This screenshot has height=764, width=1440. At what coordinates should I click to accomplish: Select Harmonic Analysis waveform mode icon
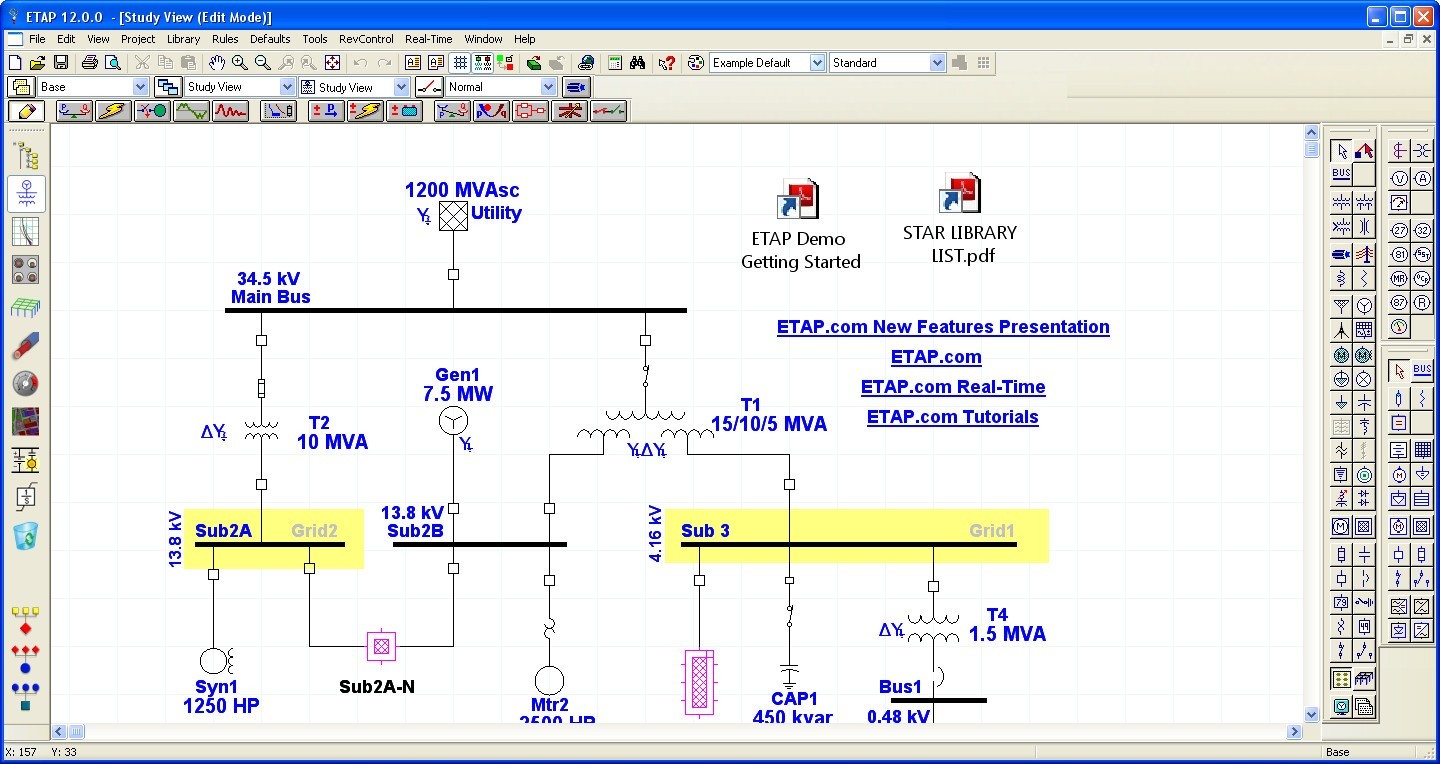pos(191,111)
